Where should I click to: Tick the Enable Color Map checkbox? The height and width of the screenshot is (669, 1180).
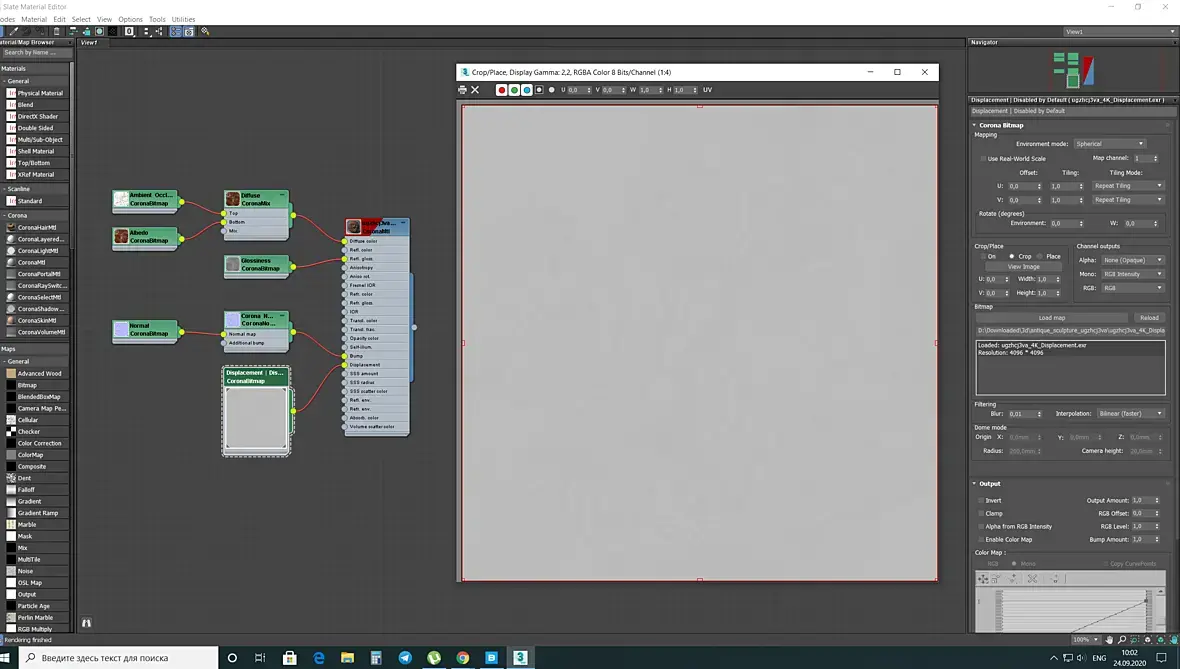[981, 540]
